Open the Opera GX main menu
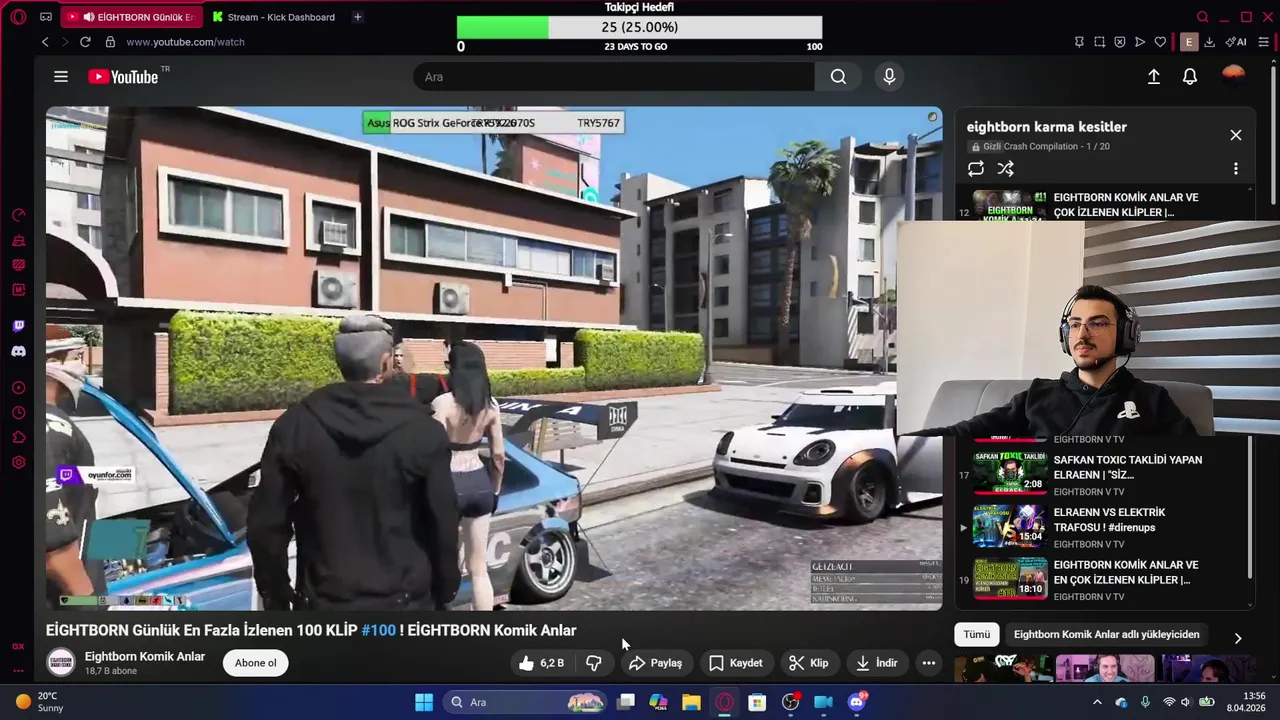The height and width of the screenshot is (720, 1280). (x=16, y=17)
